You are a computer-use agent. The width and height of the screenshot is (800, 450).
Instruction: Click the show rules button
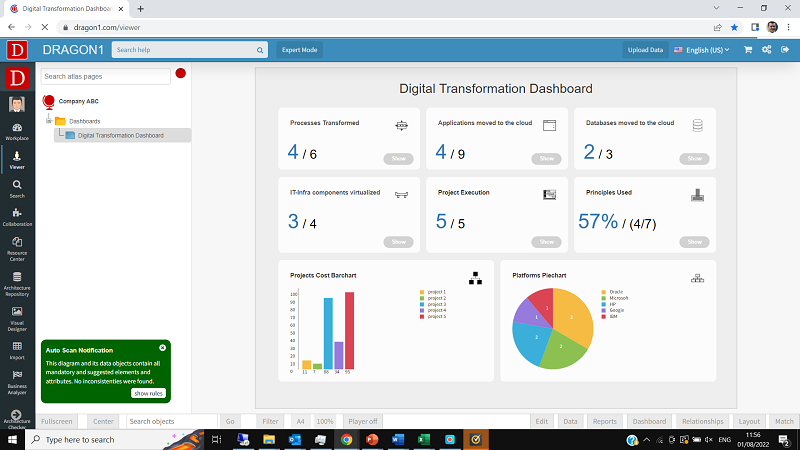point(148,393)
